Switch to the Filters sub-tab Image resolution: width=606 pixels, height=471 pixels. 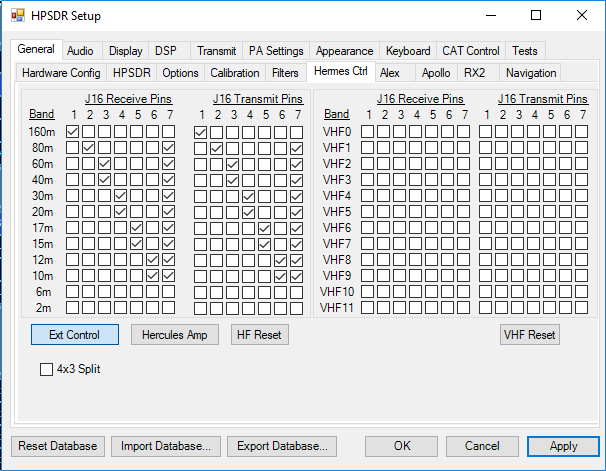click(285, 73)
